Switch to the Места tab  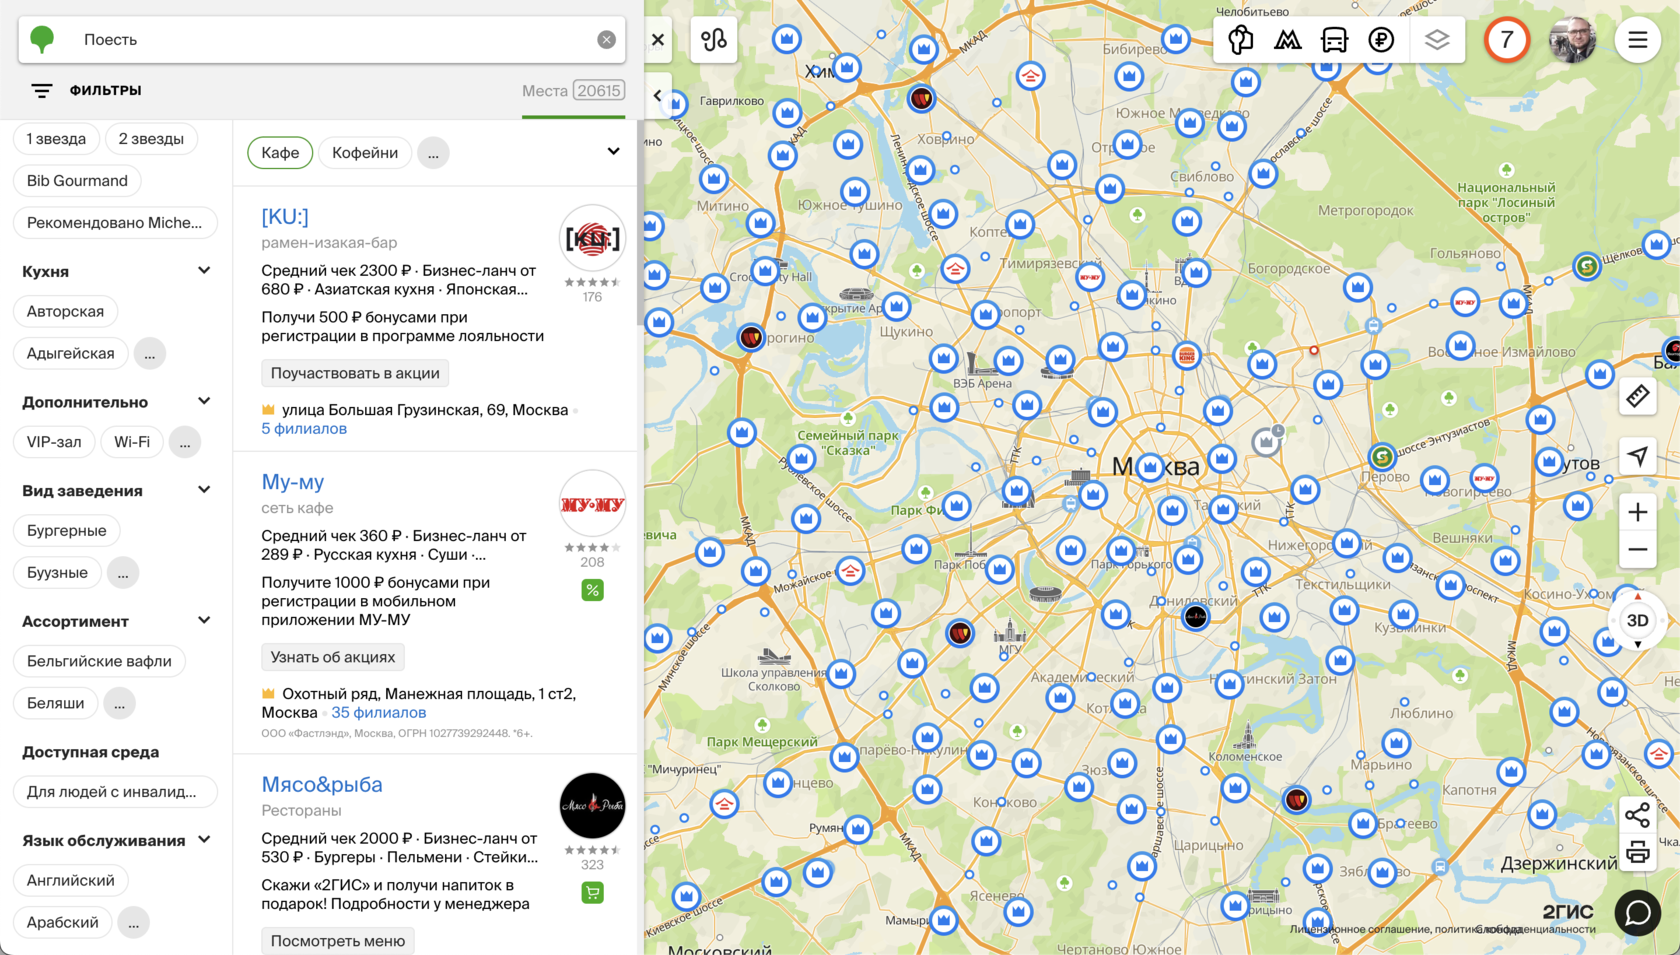[573, 91]
